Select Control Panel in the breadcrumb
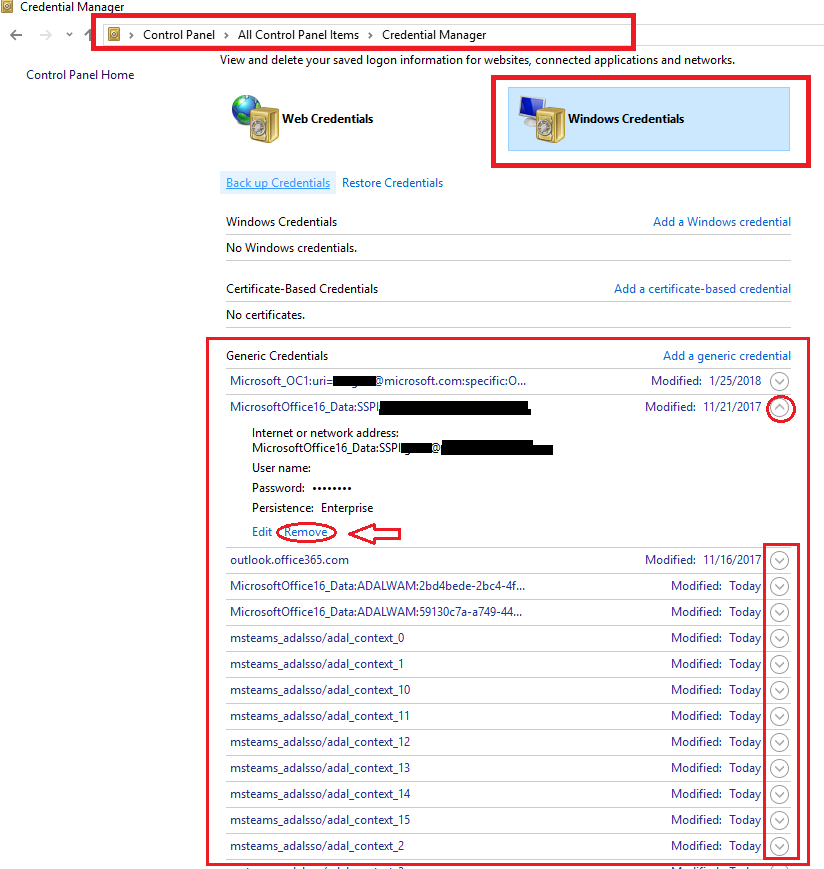The image size is (824, 869). coord(178,35)
